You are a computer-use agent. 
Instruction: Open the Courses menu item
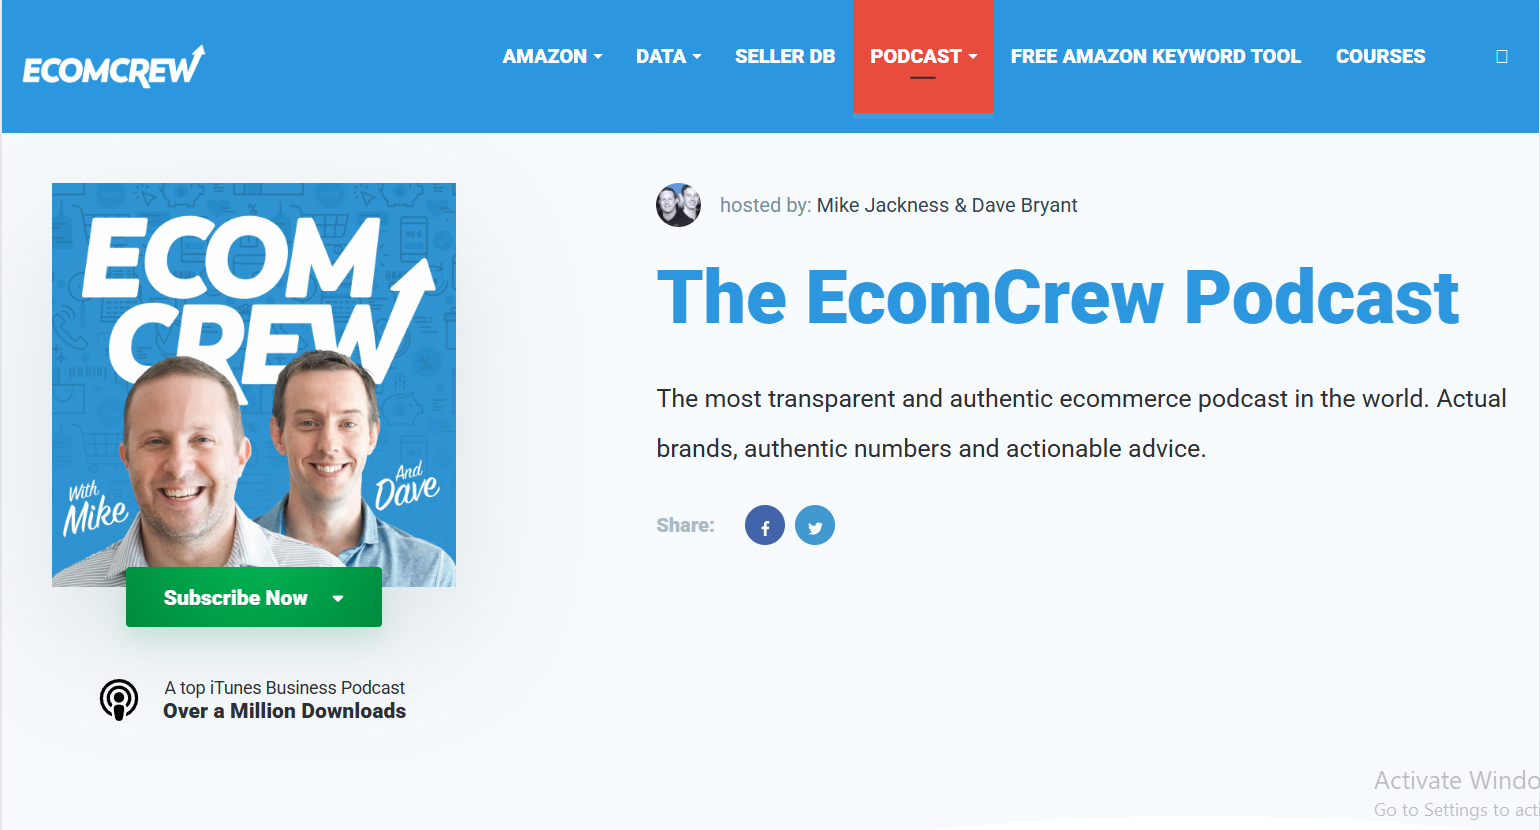(1380, 57)
